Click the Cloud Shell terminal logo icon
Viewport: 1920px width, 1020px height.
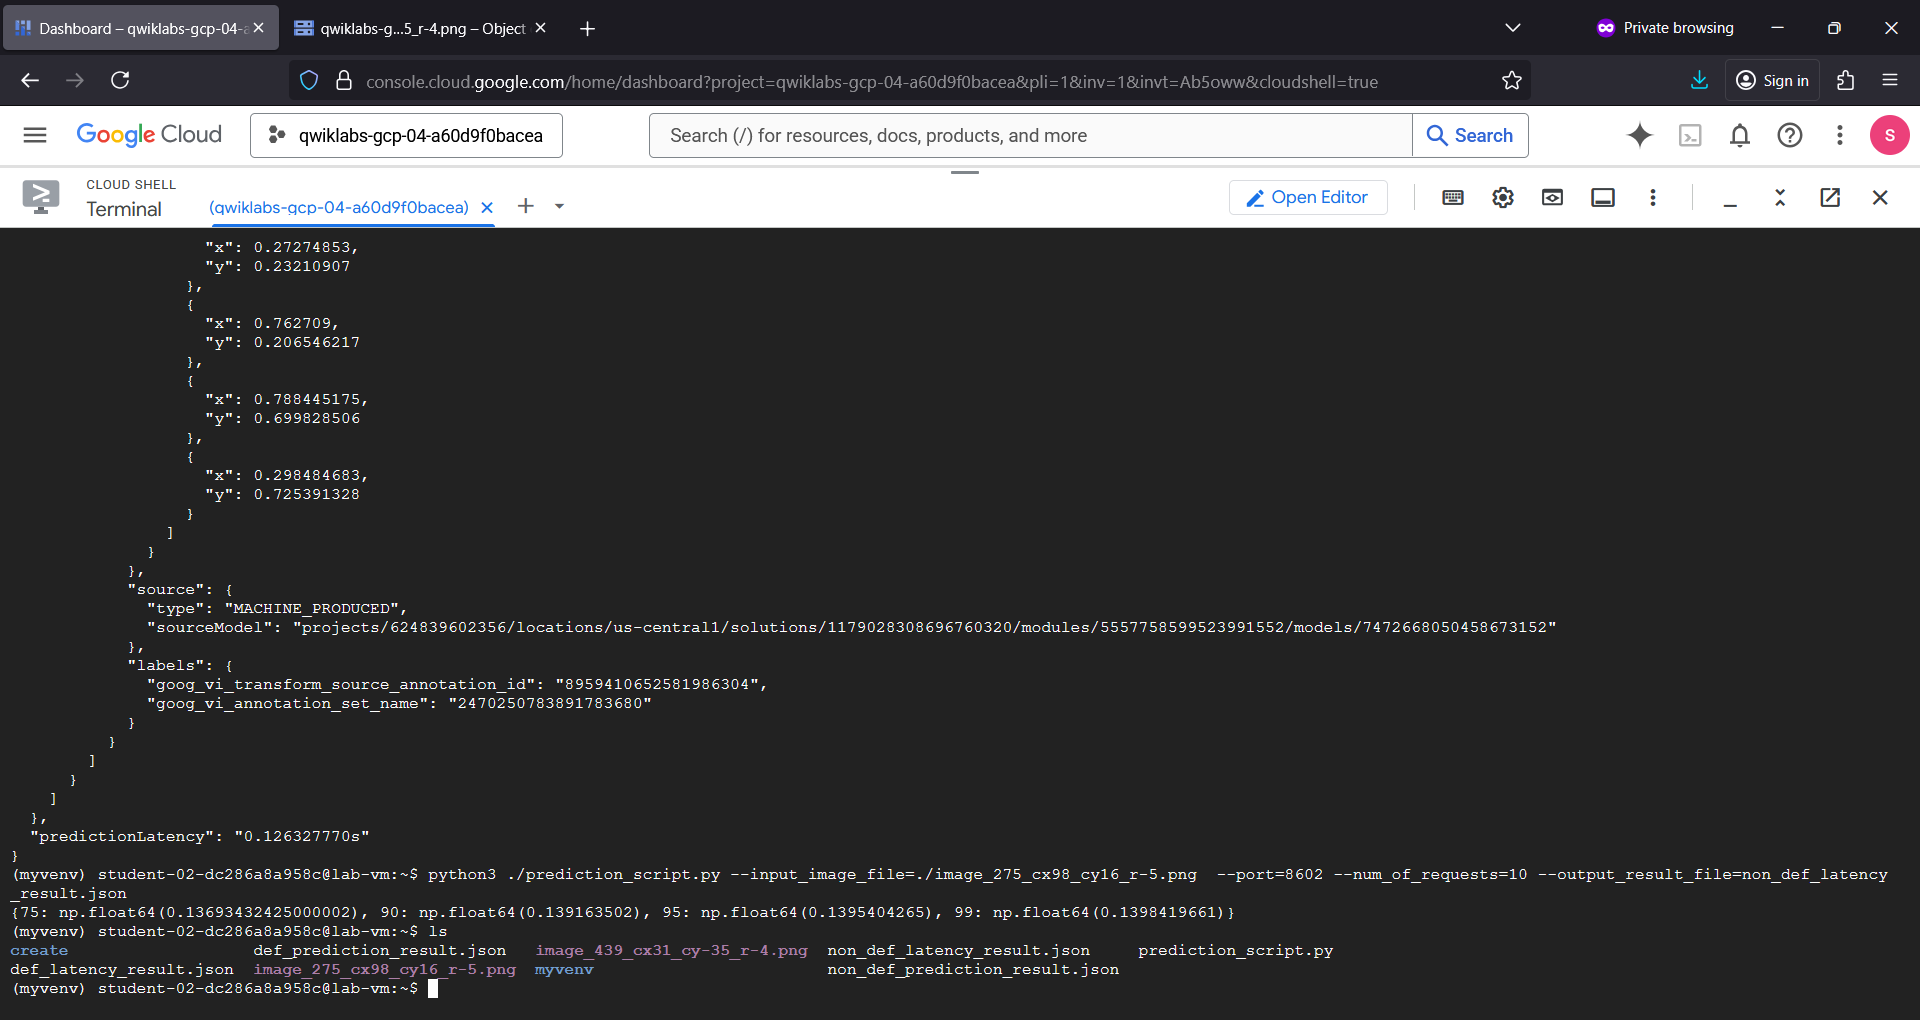(41, 197)
